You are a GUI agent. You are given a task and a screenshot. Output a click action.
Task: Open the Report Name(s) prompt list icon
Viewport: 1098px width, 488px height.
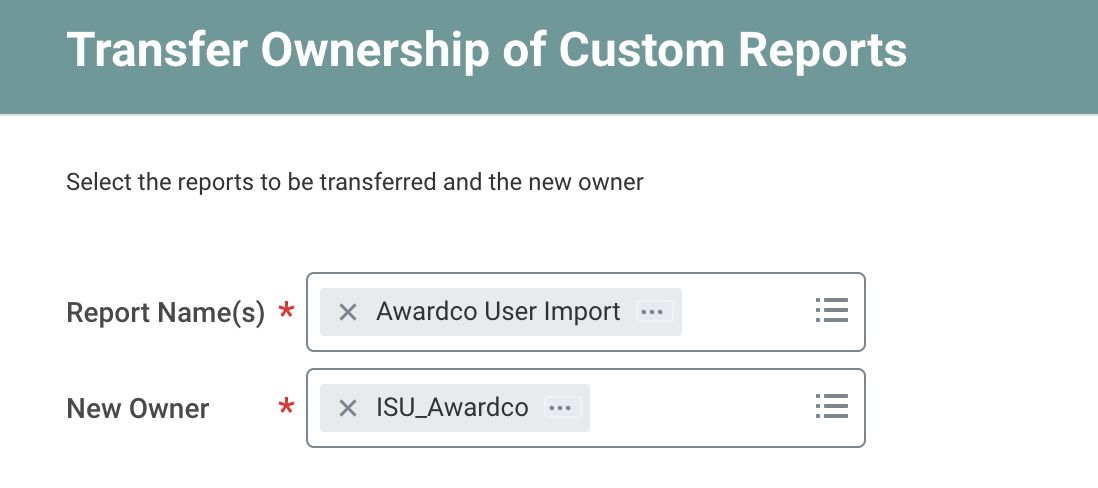(831, 311)
